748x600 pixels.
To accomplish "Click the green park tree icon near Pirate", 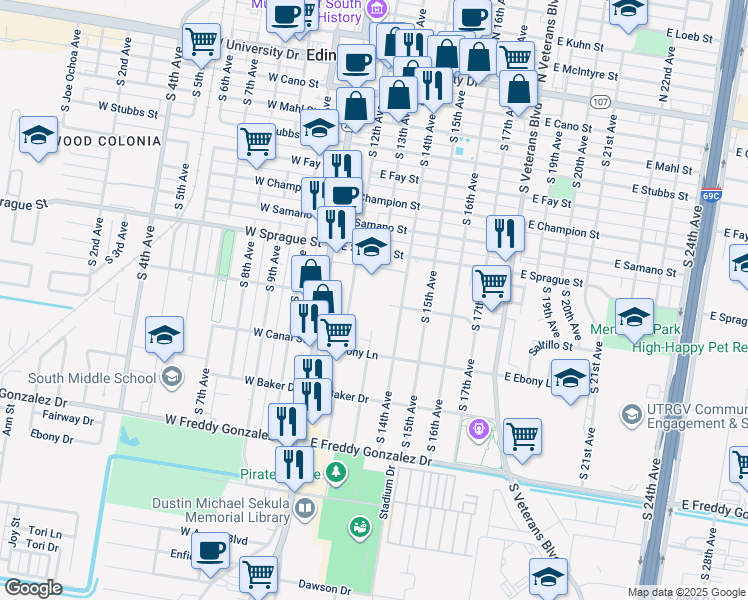I will 337,471.
